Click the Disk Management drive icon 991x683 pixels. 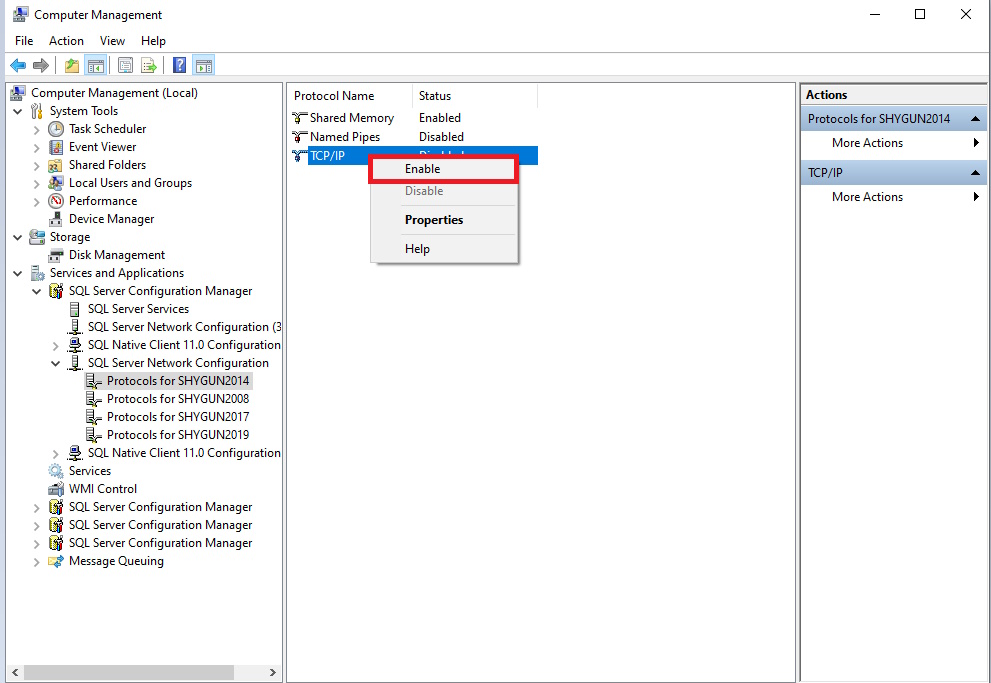(x=56, y=255)
